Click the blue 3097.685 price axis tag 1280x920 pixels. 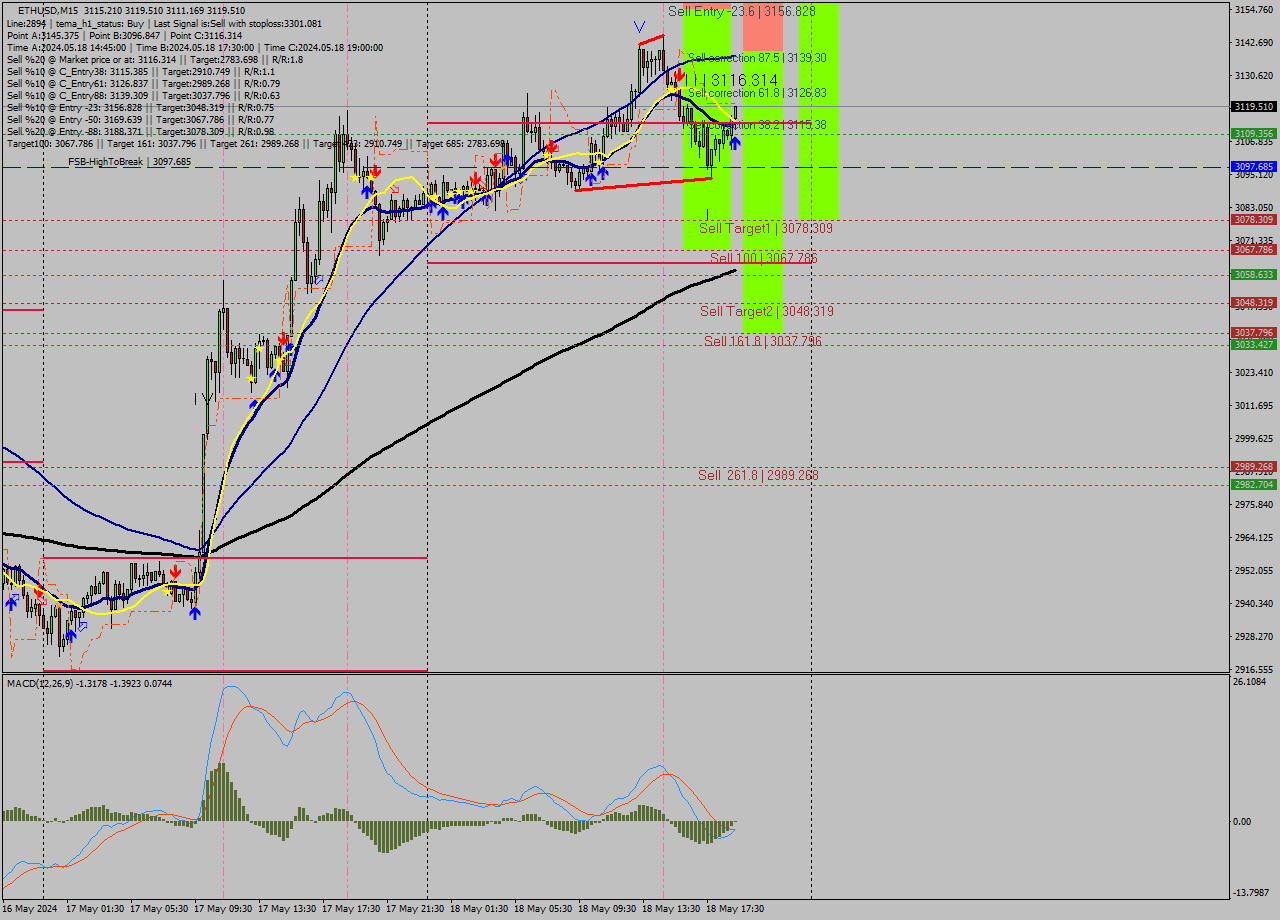click(x=1253, y=167)
